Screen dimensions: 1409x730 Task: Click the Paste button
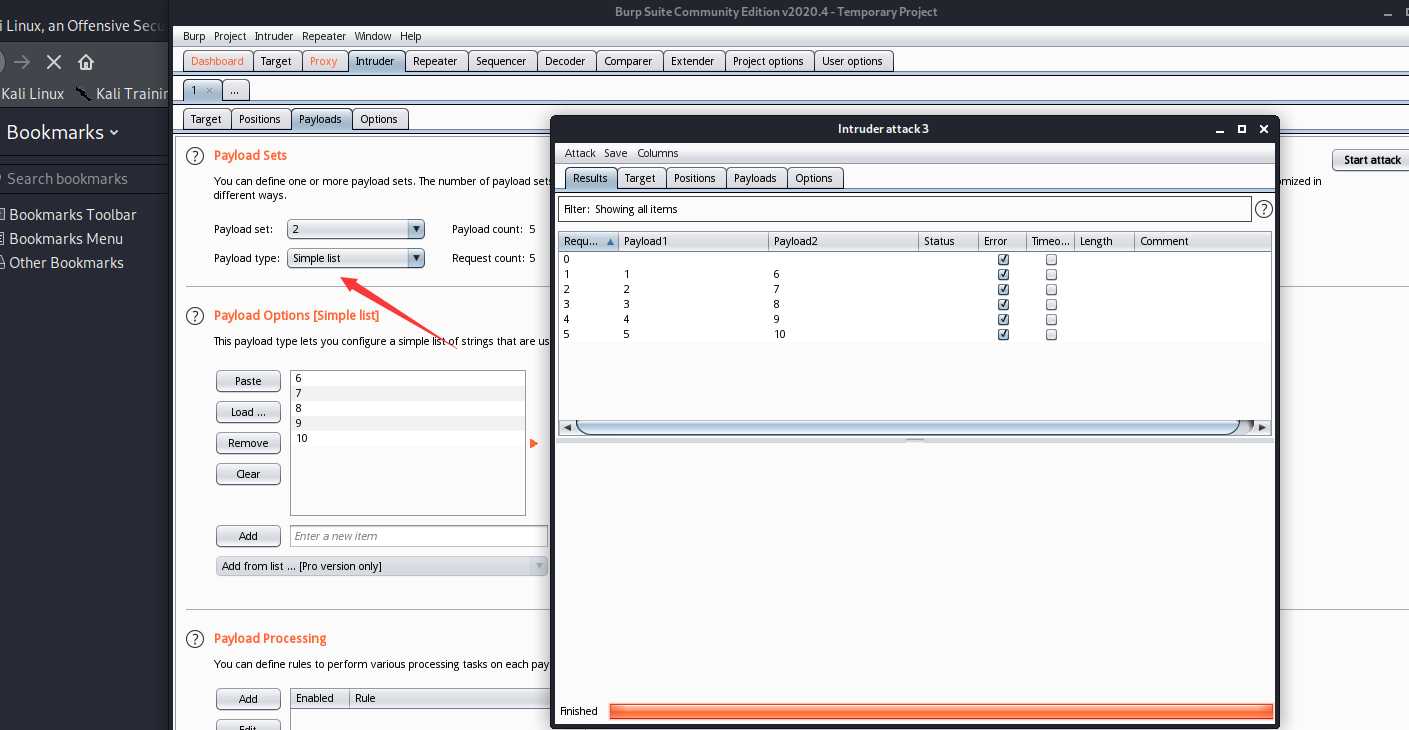248,381
